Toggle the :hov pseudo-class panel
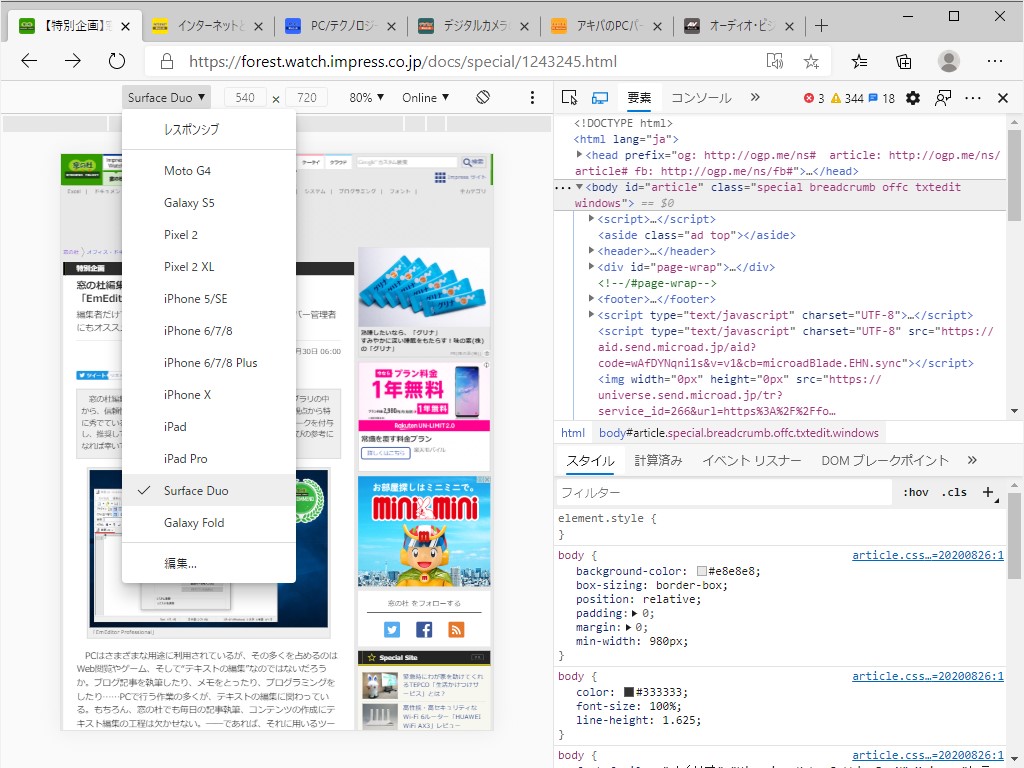1024x768 pixels. 915,492
